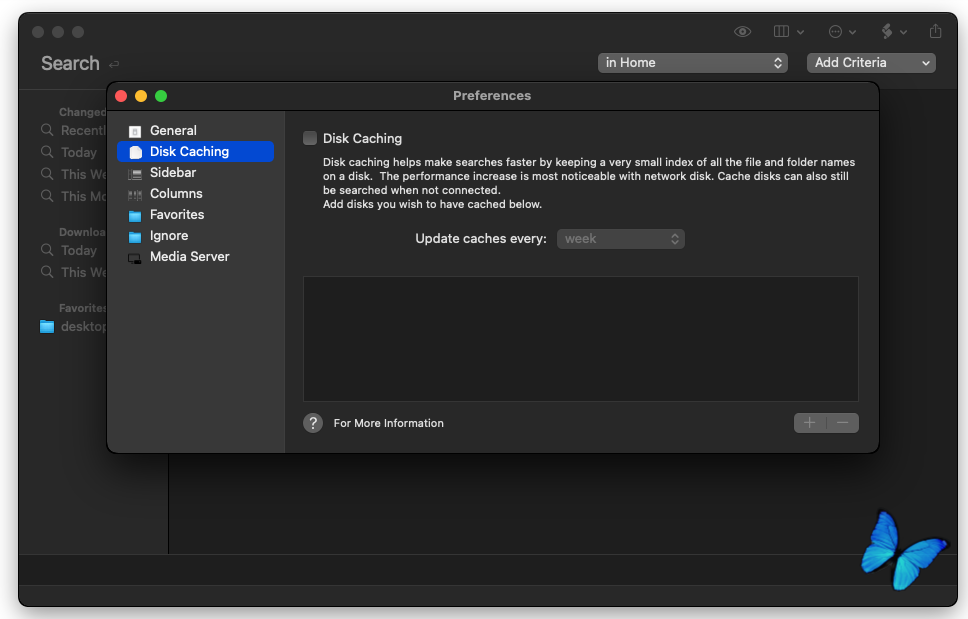
Task: Click the blue butterfly icon
Action: point(902,551)
